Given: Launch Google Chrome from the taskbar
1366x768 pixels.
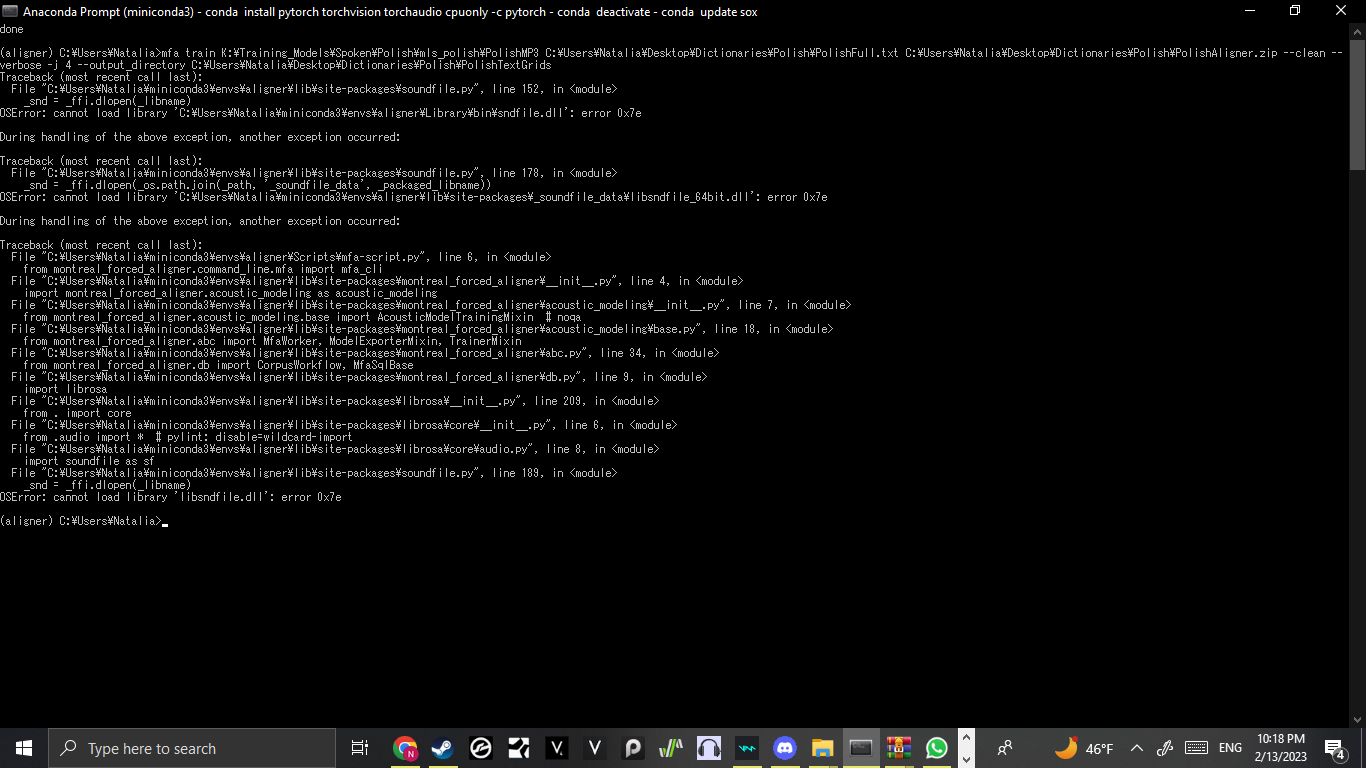Looking at the screenshot, I should tap(405, 747).
